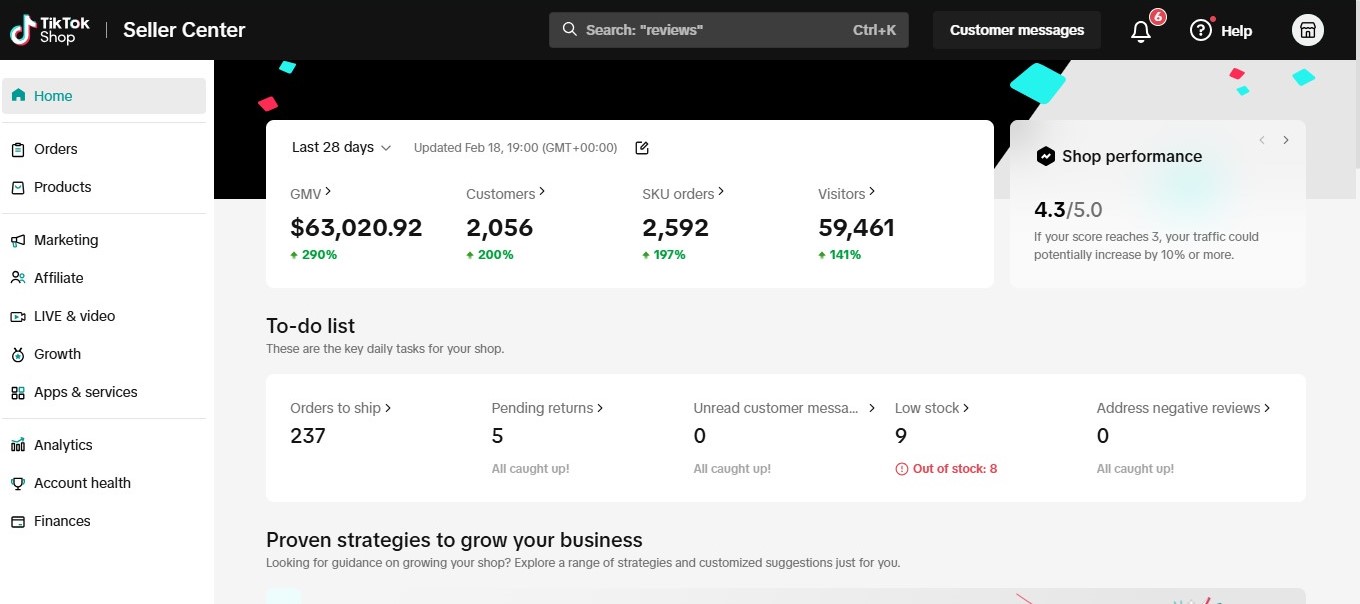Open Low stock task
This screenshot has height=604, width=1360.
(932, 408)
